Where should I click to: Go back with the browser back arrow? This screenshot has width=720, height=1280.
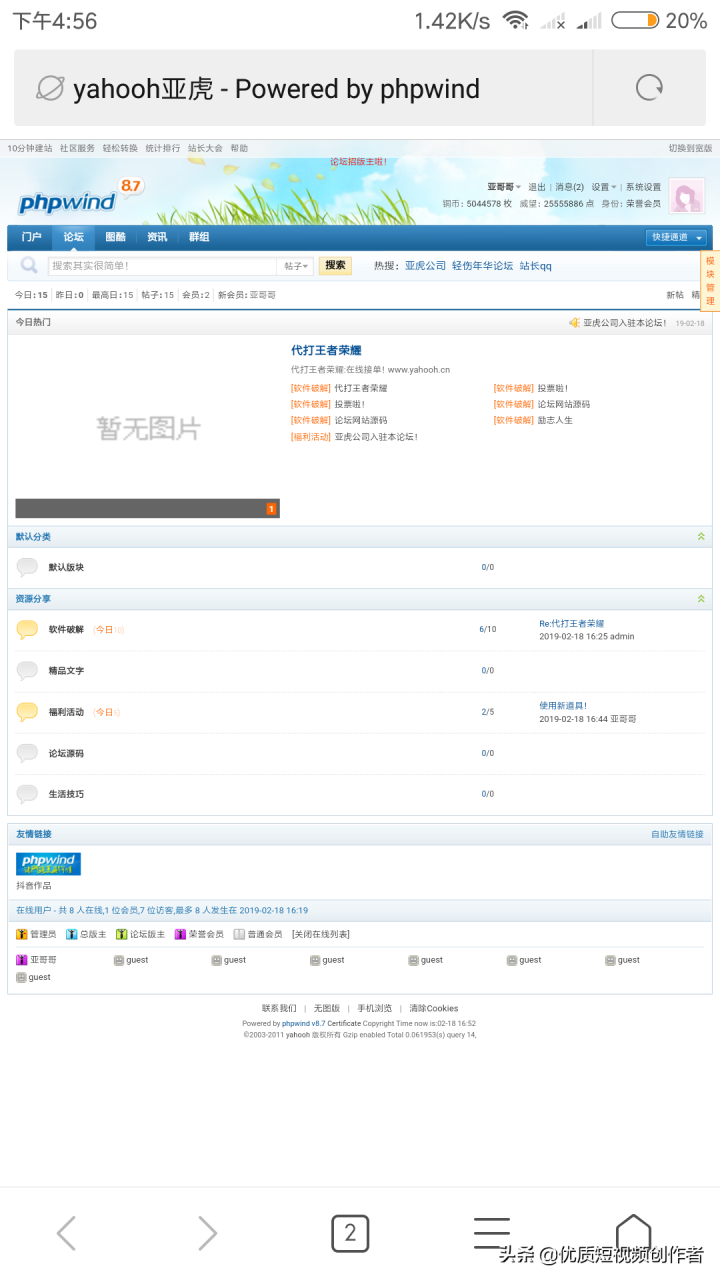(x=66, y=1233)
